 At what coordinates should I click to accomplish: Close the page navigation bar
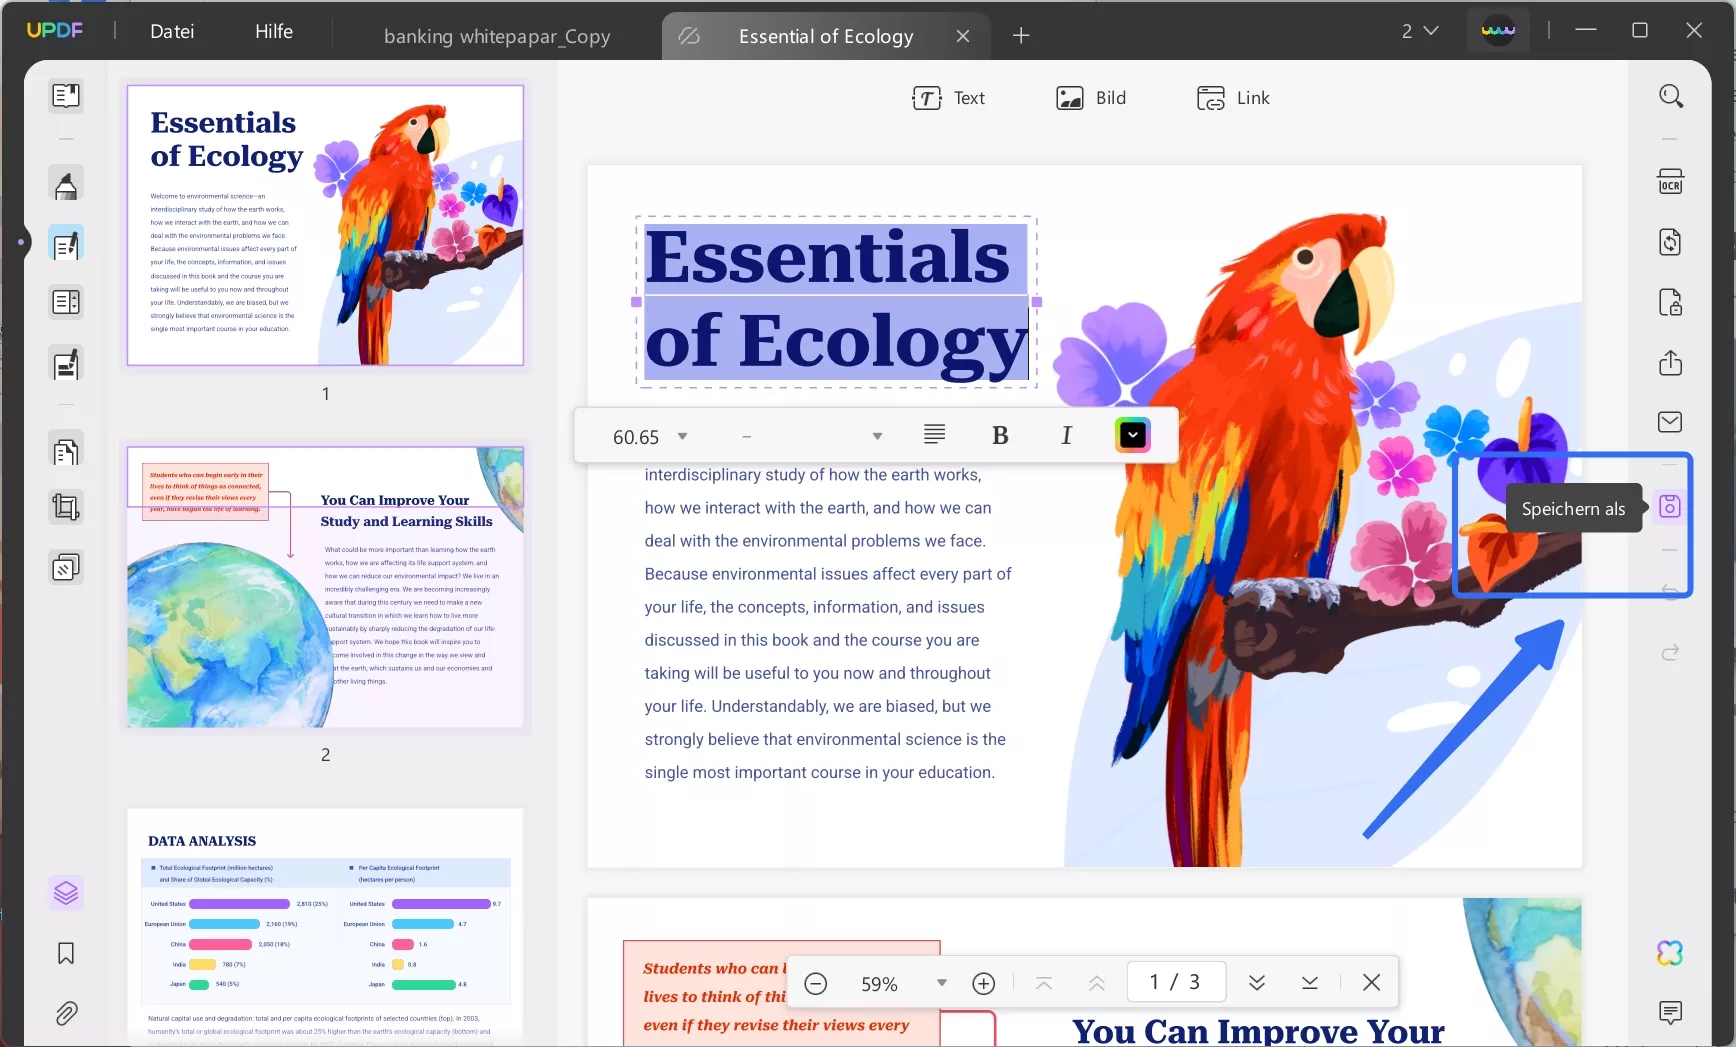pyautogui.click(x=1372, y=983)
